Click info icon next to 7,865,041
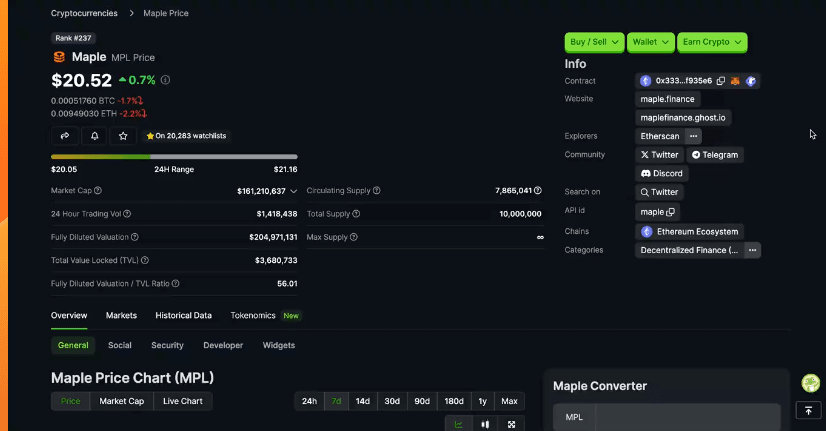Viewport: 826px width, 431px height. coord(538,191)
